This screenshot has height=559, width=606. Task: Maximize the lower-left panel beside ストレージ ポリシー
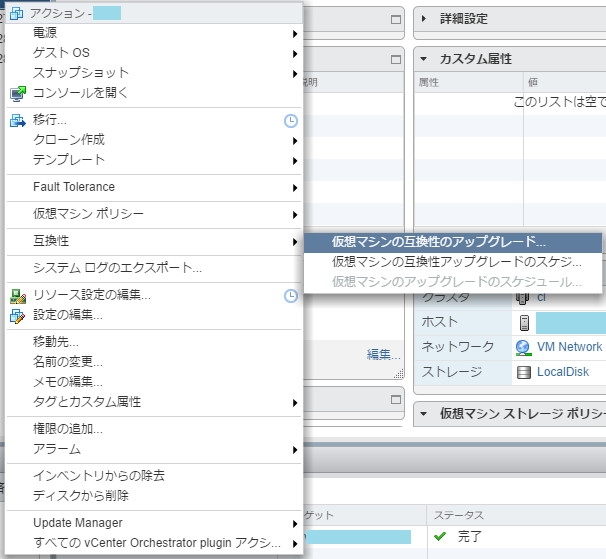coord(396,399)
